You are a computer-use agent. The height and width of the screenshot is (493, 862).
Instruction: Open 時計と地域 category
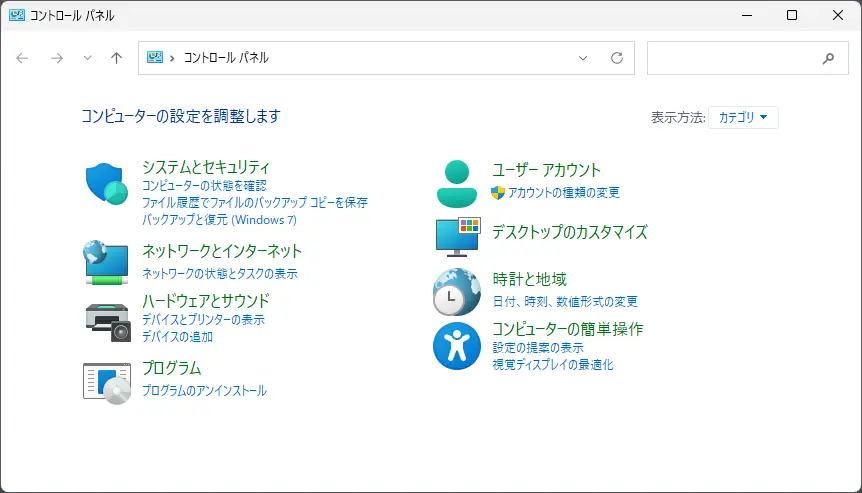tap(529, 279)
